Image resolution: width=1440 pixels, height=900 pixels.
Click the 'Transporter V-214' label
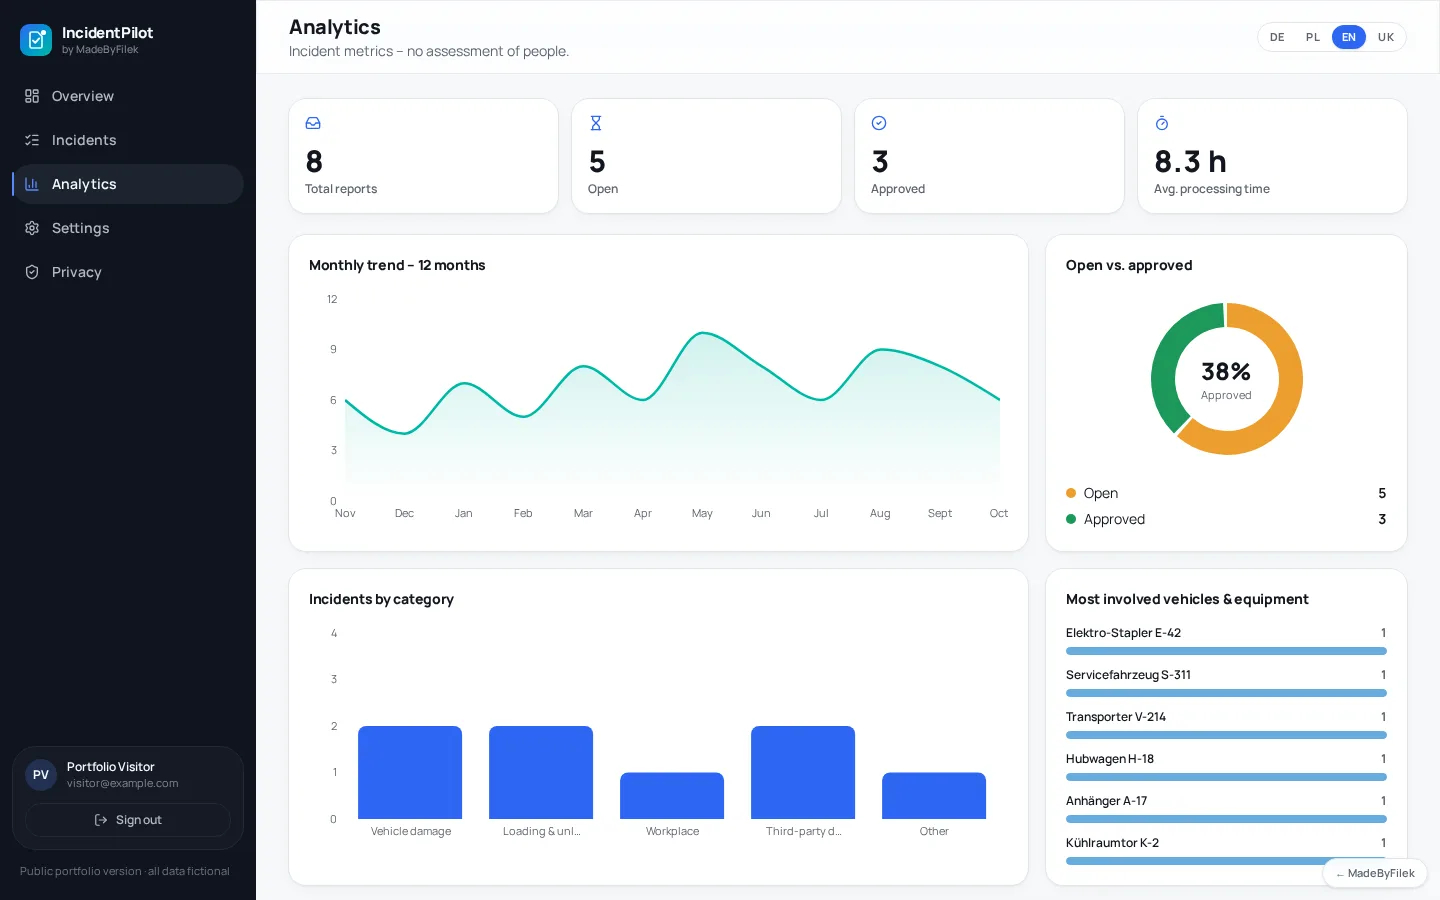(1116, 717)
